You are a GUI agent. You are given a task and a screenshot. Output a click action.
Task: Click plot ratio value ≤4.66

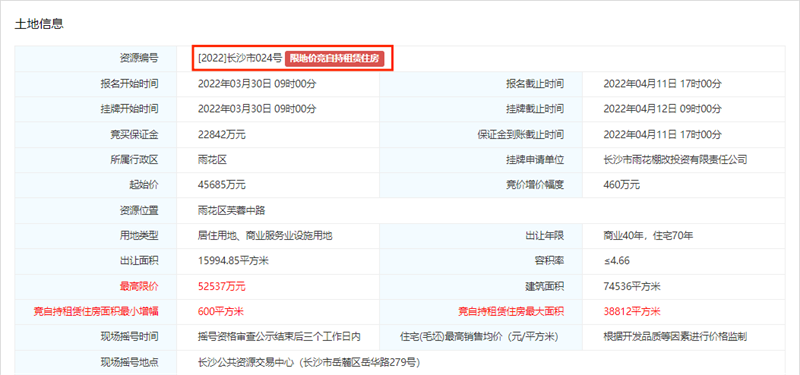(616, 261)
